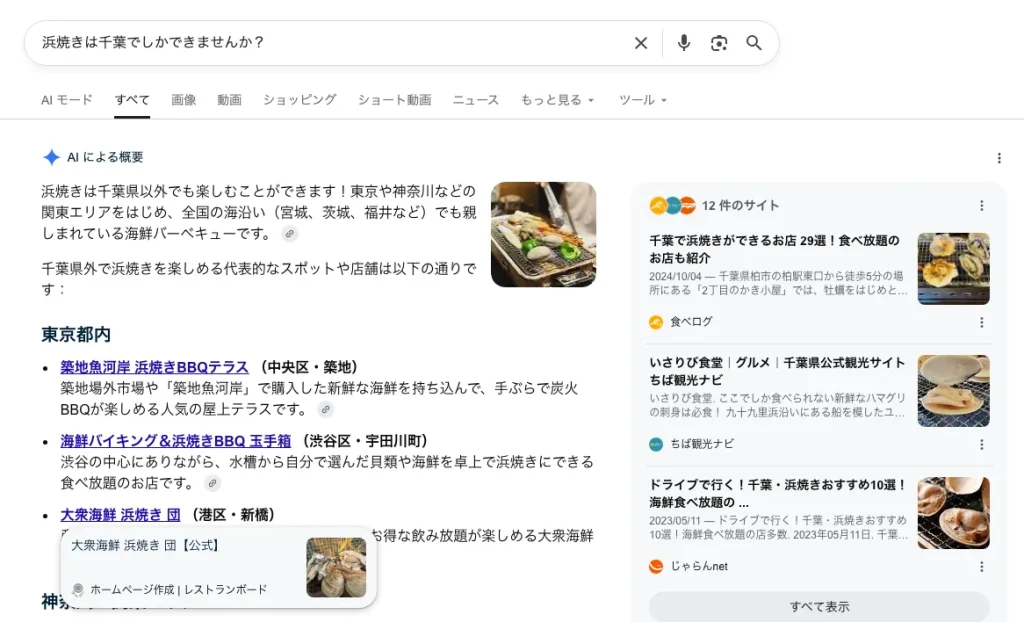Open the 大衆海鮮 浜焼き 団 link

coord(120,515)
